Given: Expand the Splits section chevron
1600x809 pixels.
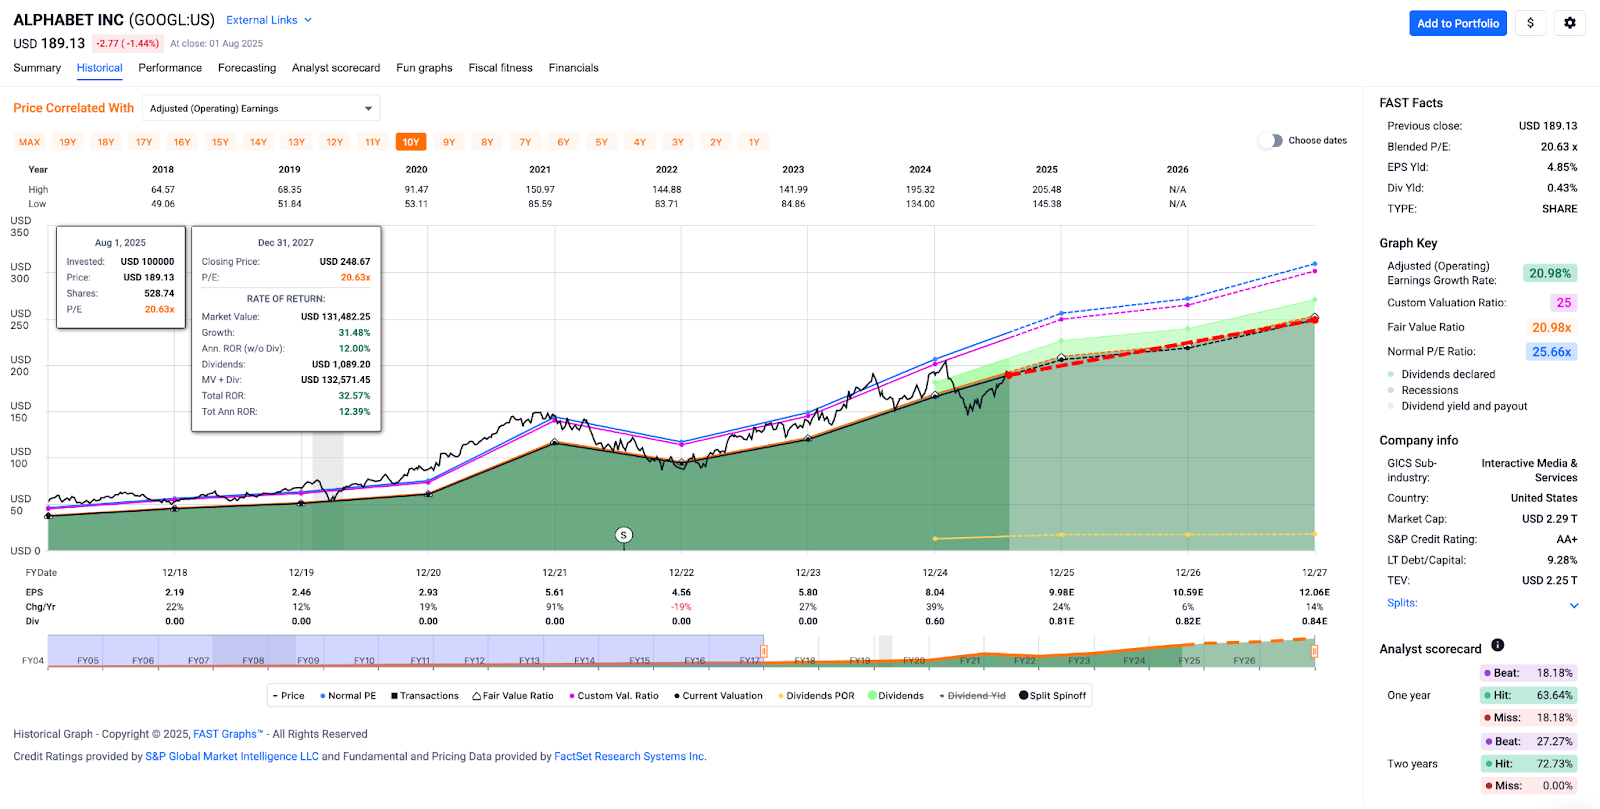Looking at the screenshot, I should (x=1574, y=605).
